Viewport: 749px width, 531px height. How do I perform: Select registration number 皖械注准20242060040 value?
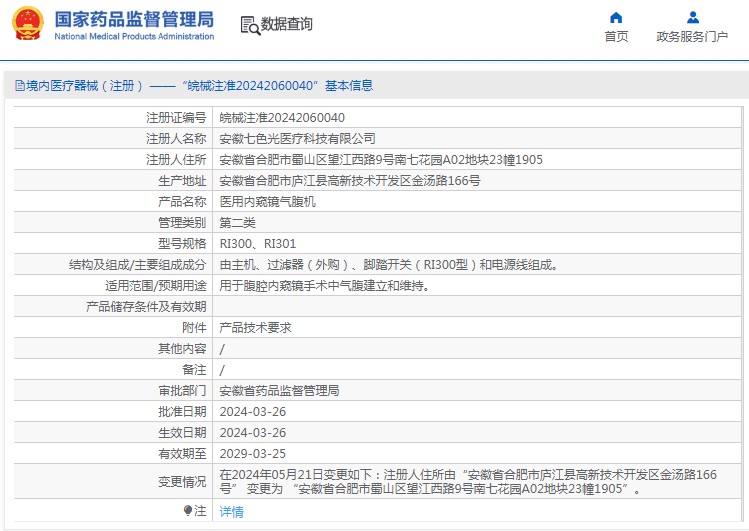pos(282,117)
